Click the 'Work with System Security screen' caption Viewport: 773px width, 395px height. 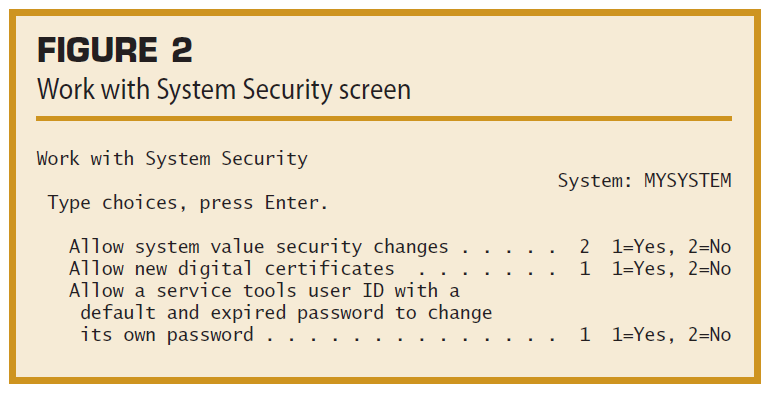coord(224,90)
